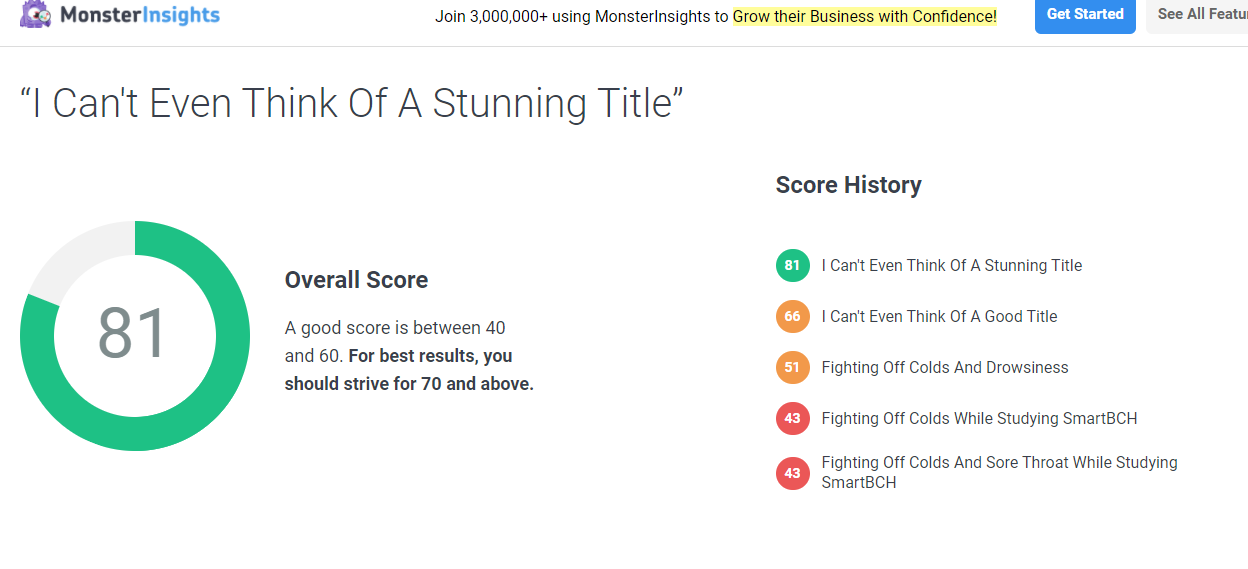Click the large 81 number in the chart
The width and height of the screenshot is (1248, 569).
click(132, 334)
